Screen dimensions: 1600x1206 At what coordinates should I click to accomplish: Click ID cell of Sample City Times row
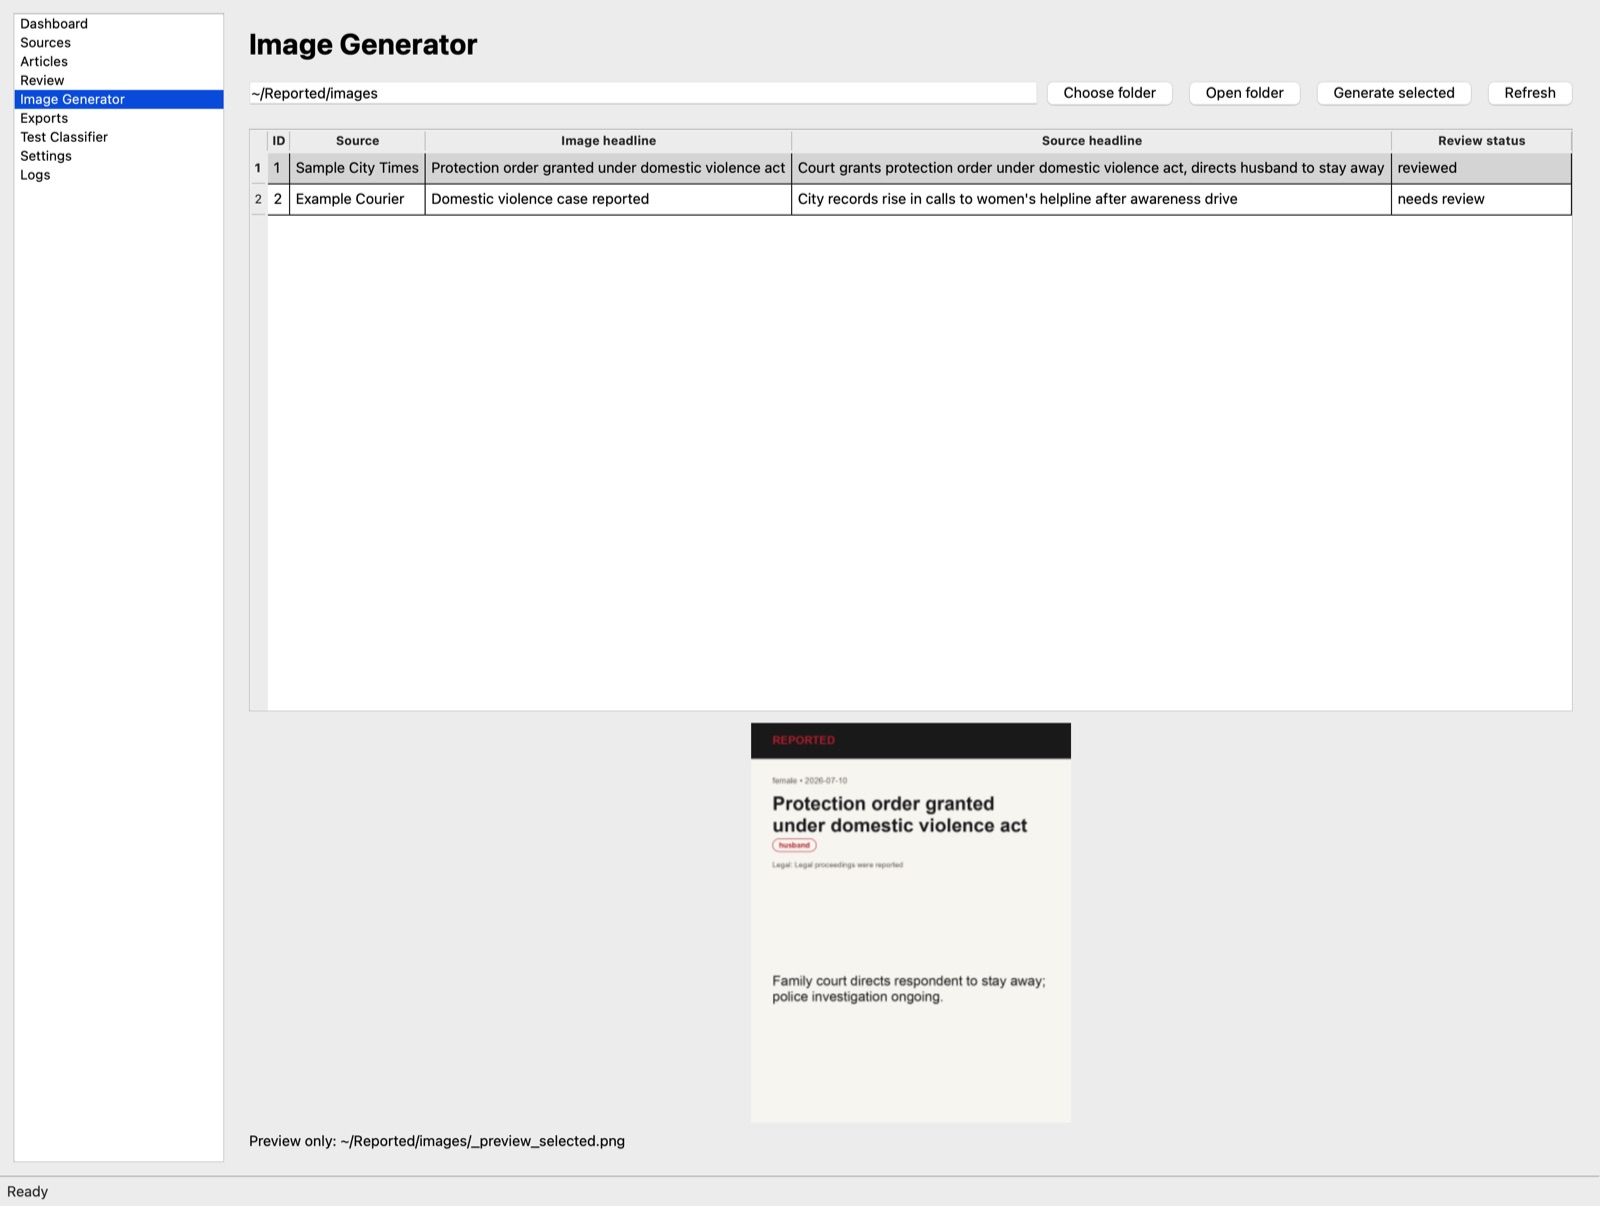click(x=278, y=168)
